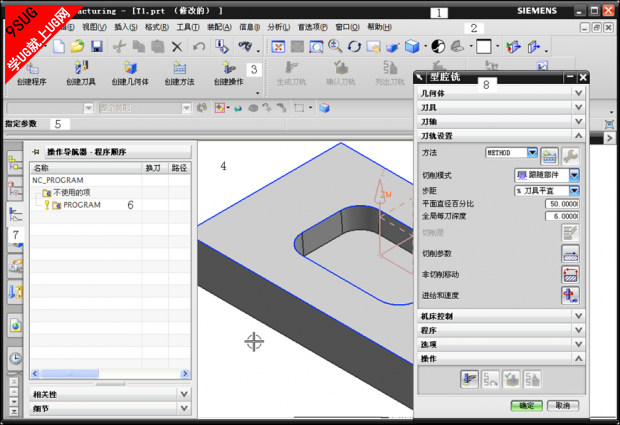The width and height of the screenshot is (620, 425).
Task: Click the 换刀 column header
Action: pyautogui.click(x=155, y=168)
